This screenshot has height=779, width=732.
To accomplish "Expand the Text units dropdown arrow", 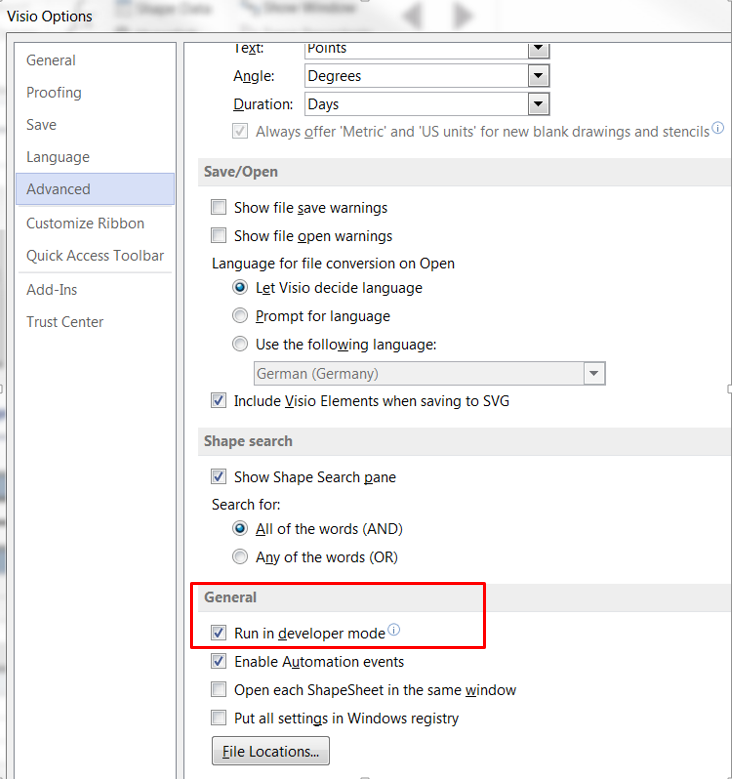I will point(538,49).
